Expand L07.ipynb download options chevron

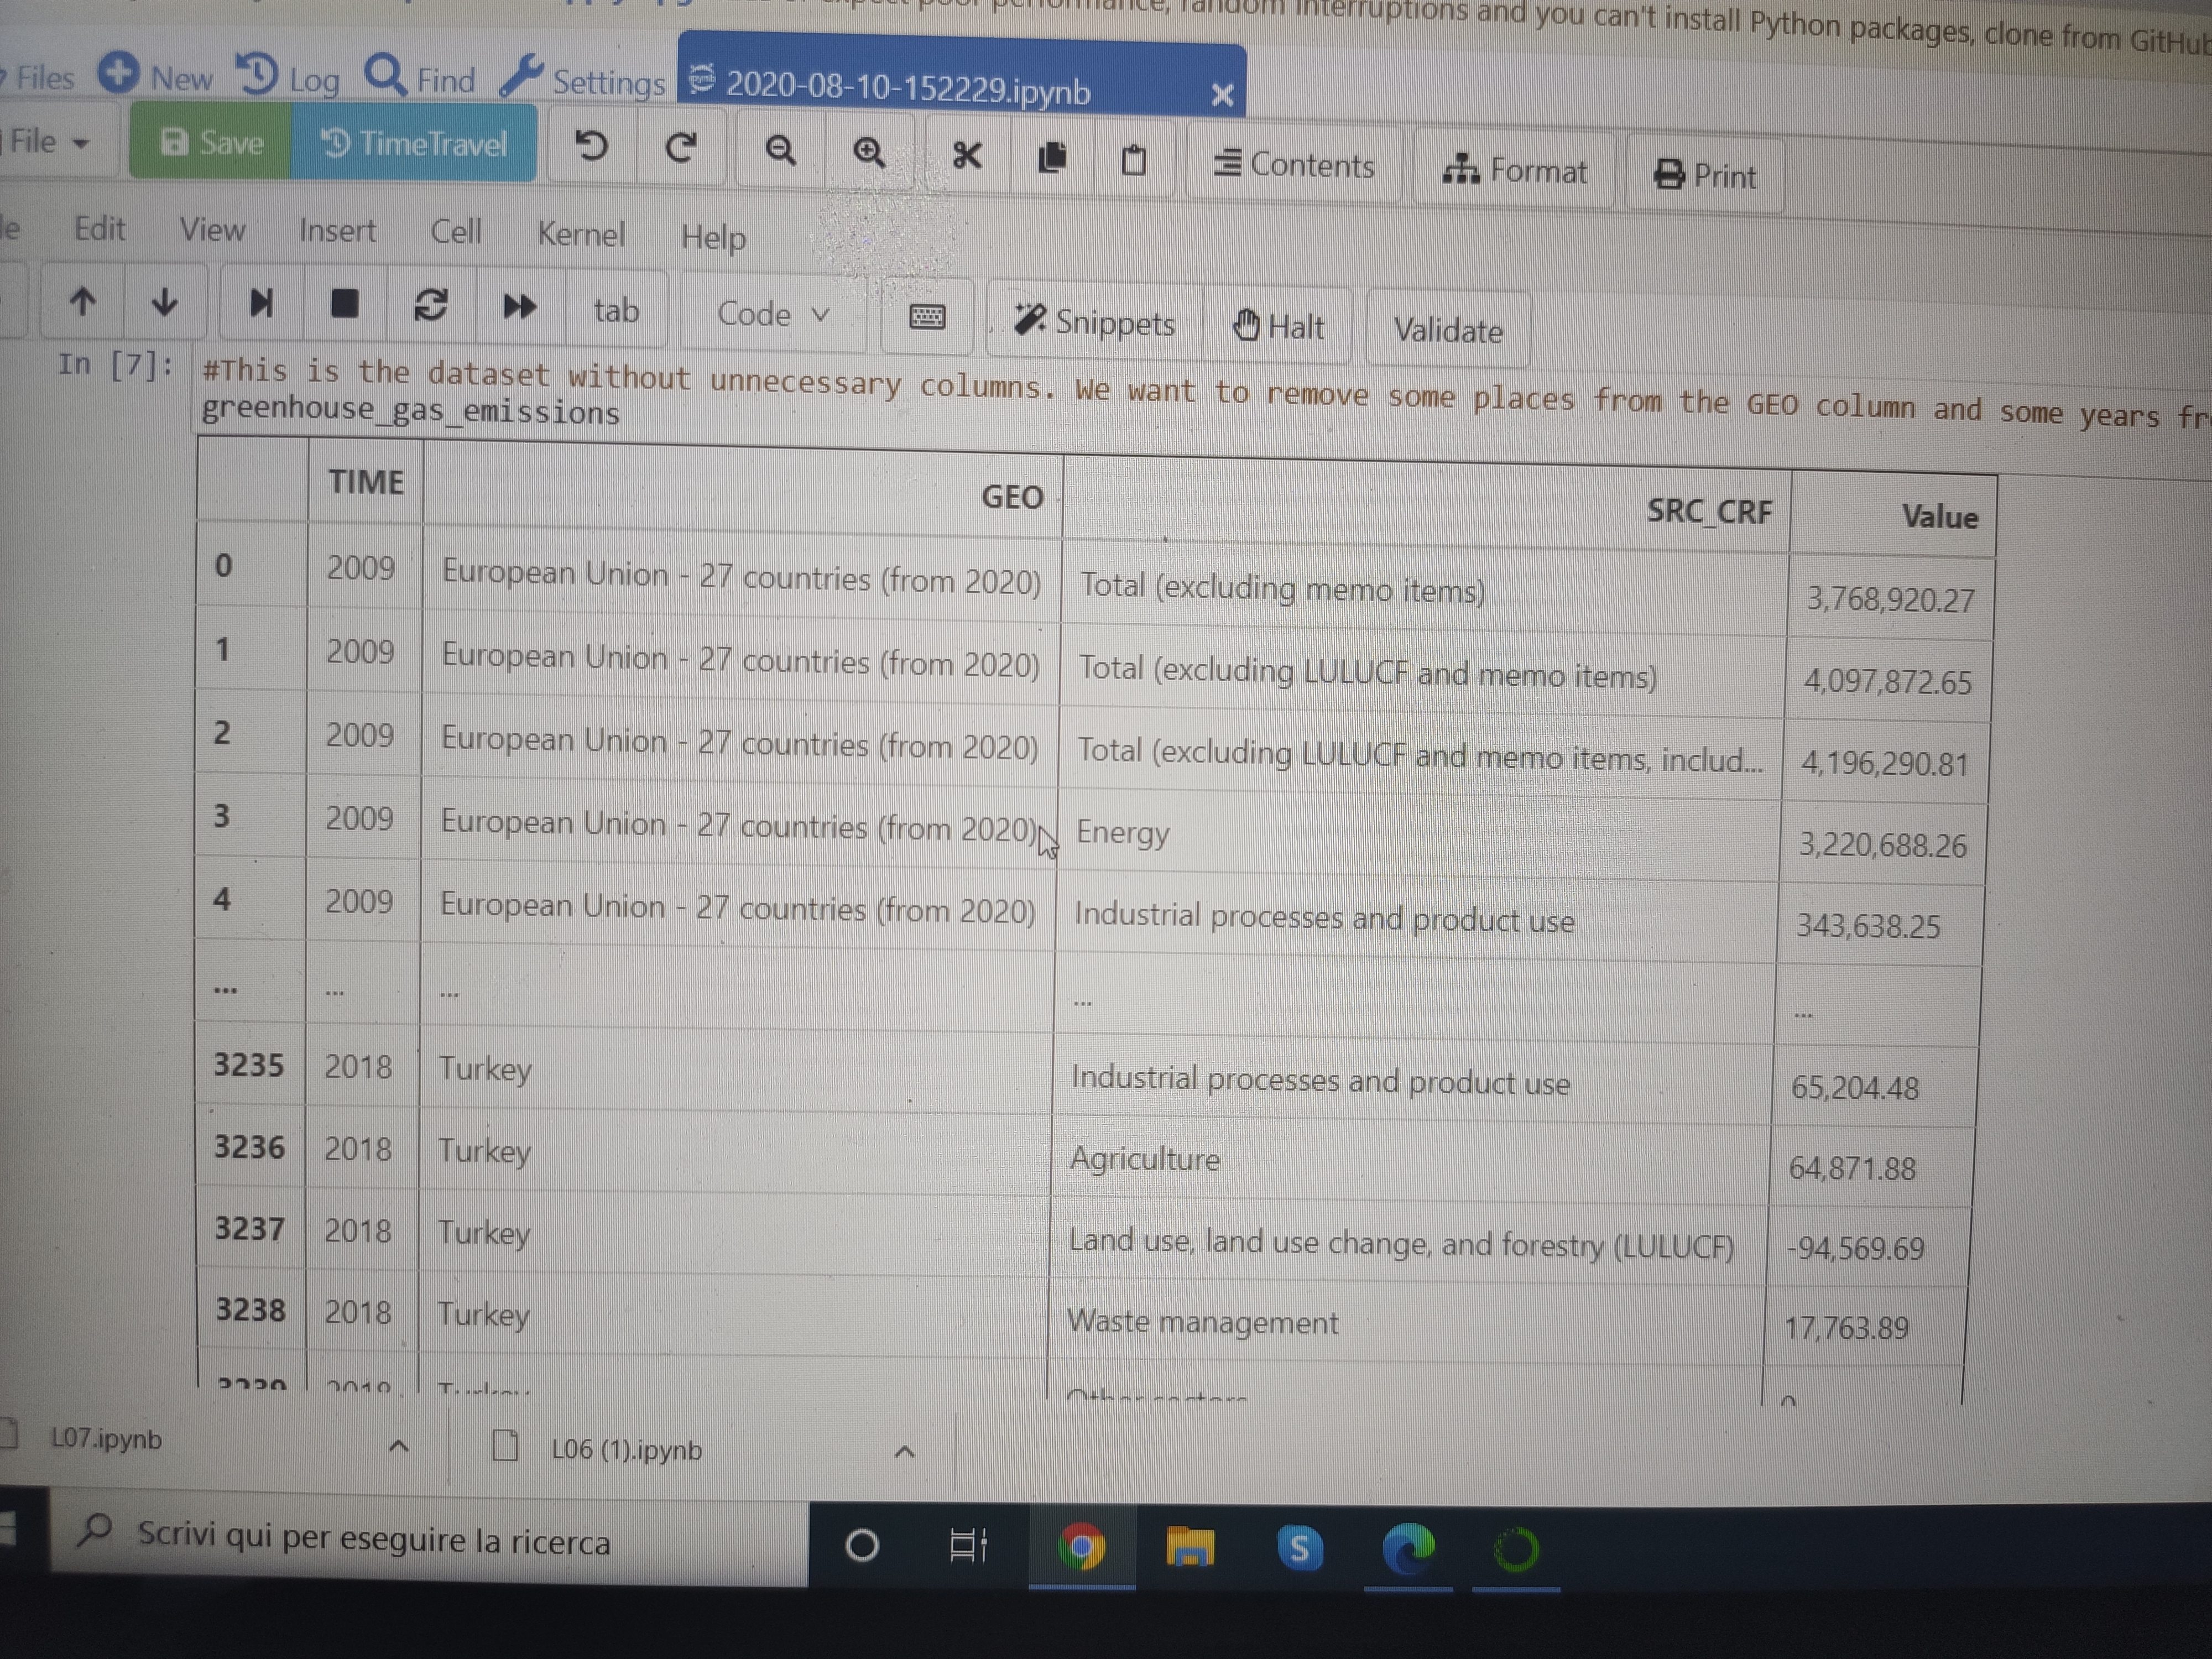(x=398, y=1445)
